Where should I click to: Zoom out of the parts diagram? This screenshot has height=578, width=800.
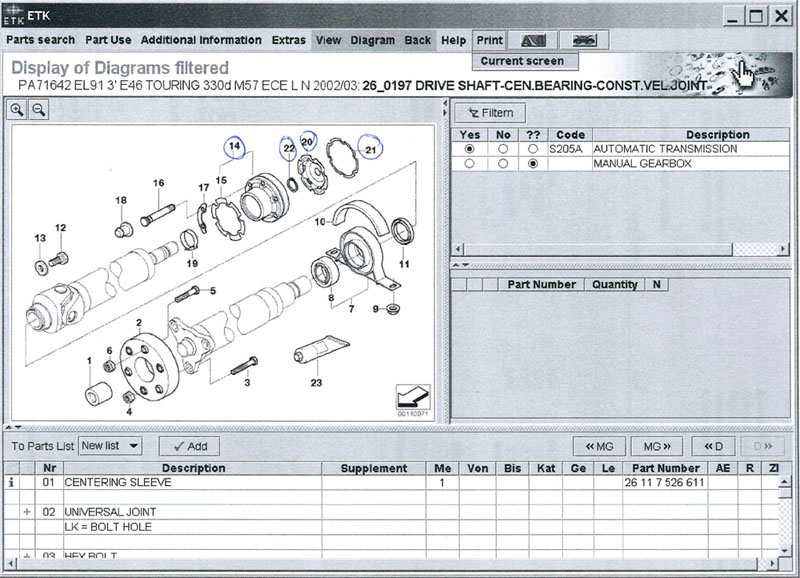(x=39, y=109)
